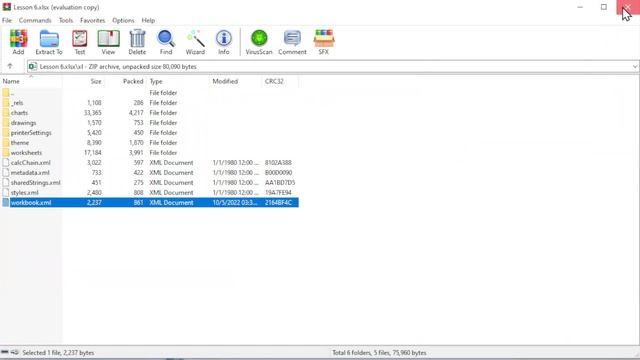Open the Commands menu

coord(35,20)
